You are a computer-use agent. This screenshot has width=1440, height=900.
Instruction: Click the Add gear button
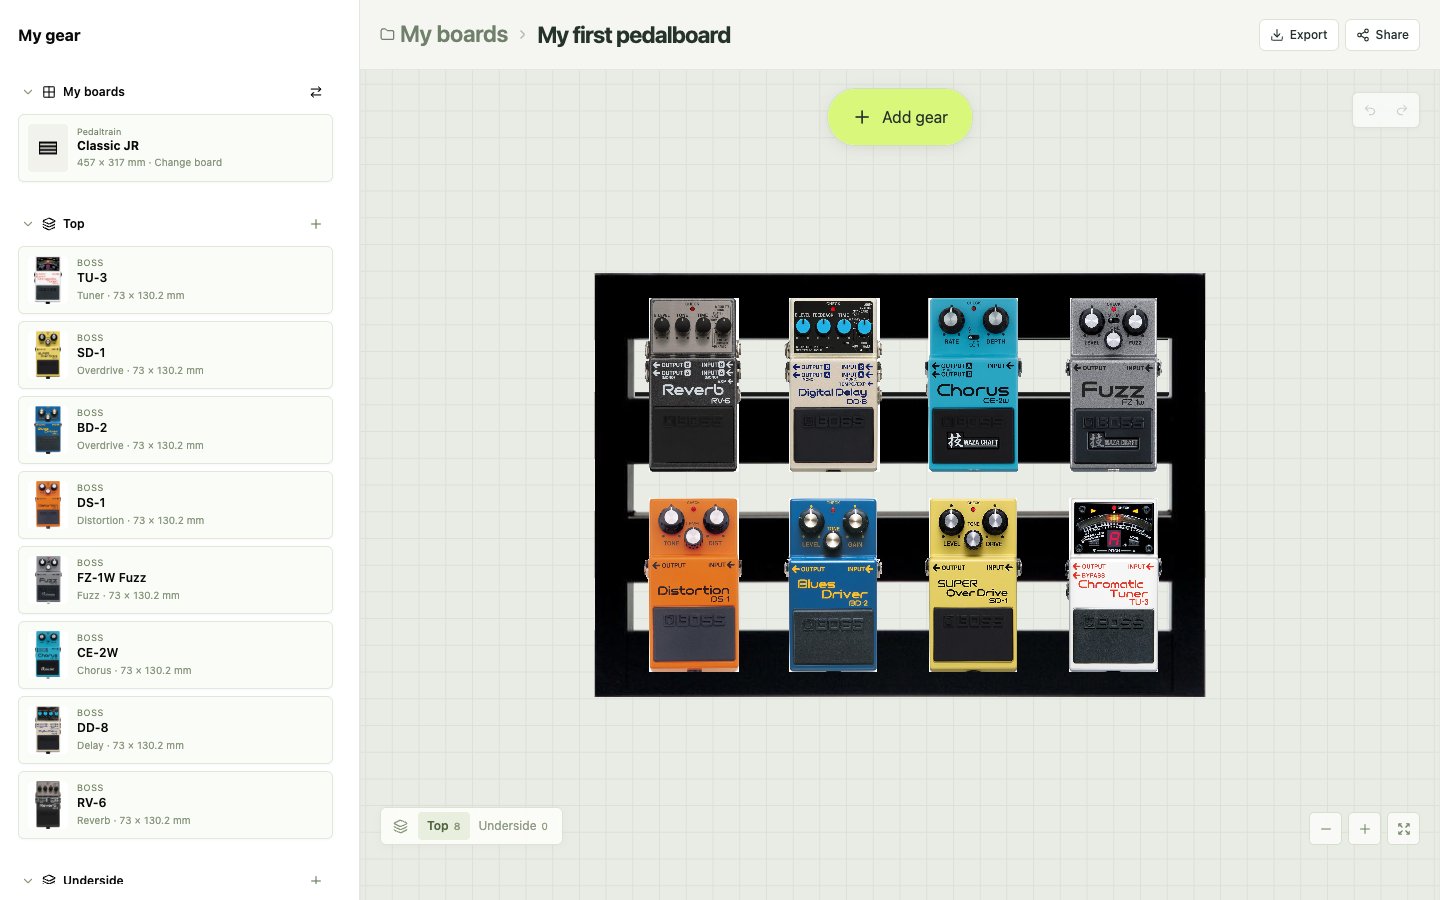click(900, 117)
